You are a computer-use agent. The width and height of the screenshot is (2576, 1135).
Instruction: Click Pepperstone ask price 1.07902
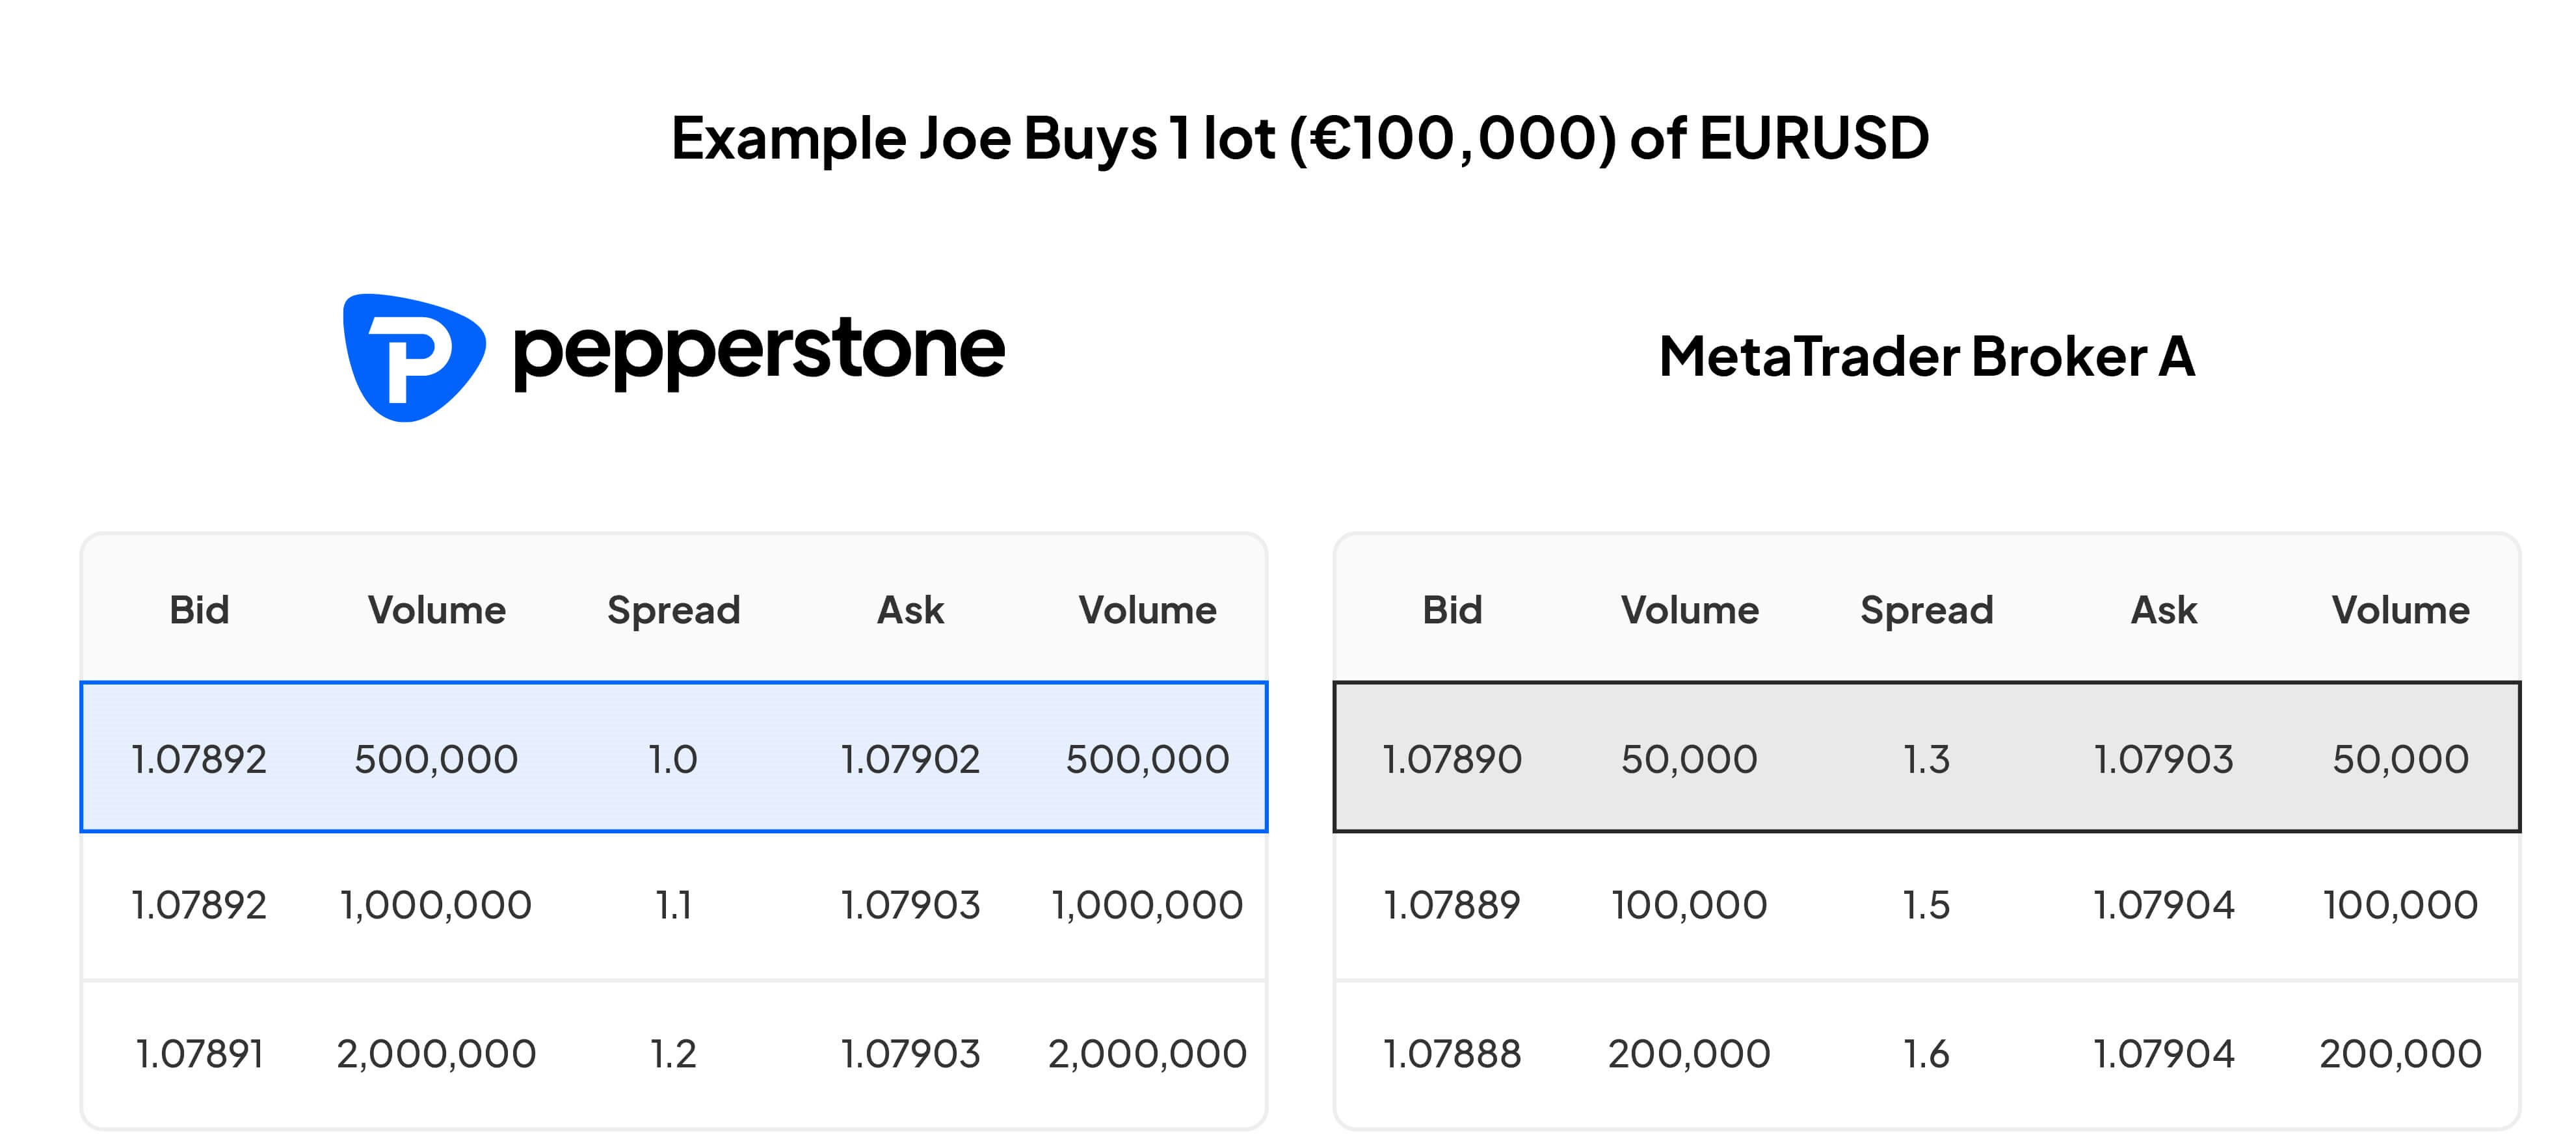click(909, 759)
